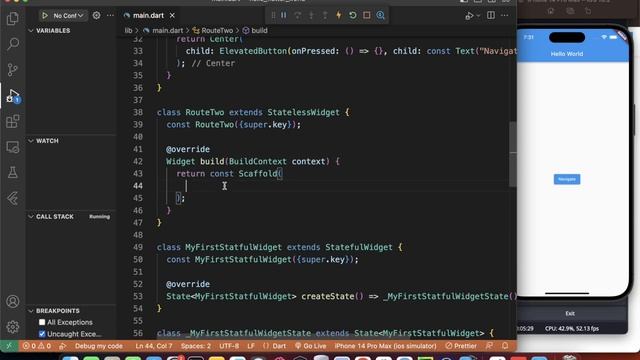The image size is (640, 360).
Task: Start debugging with the green play icon
Action: point(45,16)
